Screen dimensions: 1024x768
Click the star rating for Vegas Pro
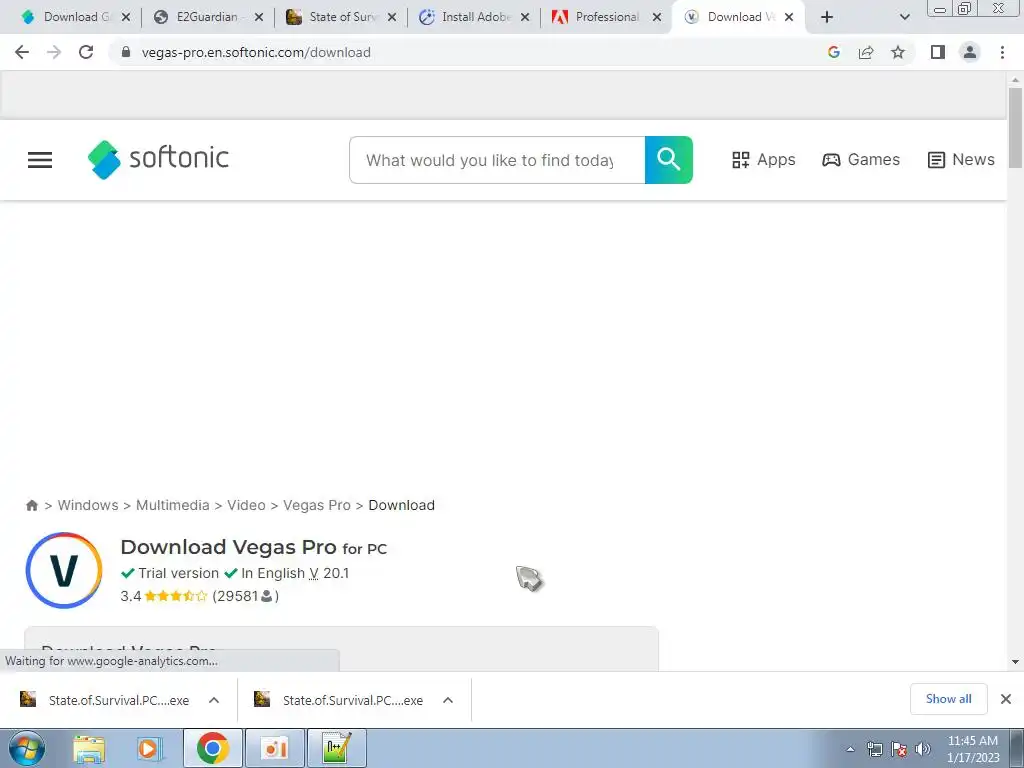(x=176, y=596)
